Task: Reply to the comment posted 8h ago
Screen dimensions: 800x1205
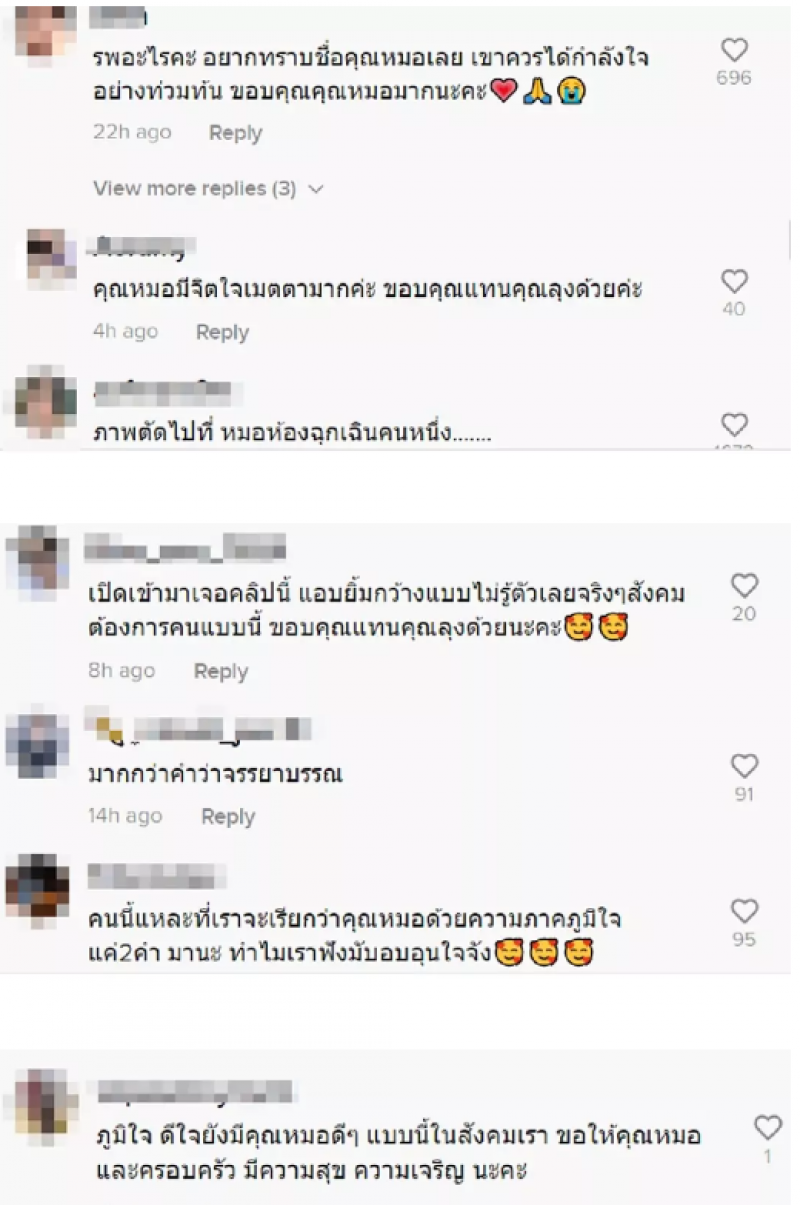Action: pyautogui.click(x=220, y=672)
